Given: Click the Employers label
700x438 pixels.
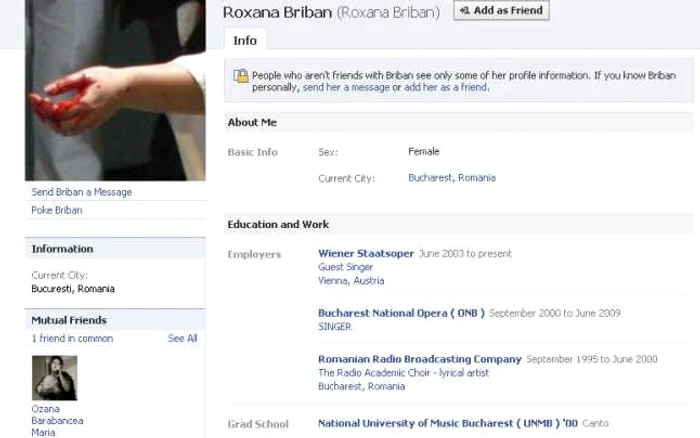Looking at the screenshot, I should click(254, 254).
